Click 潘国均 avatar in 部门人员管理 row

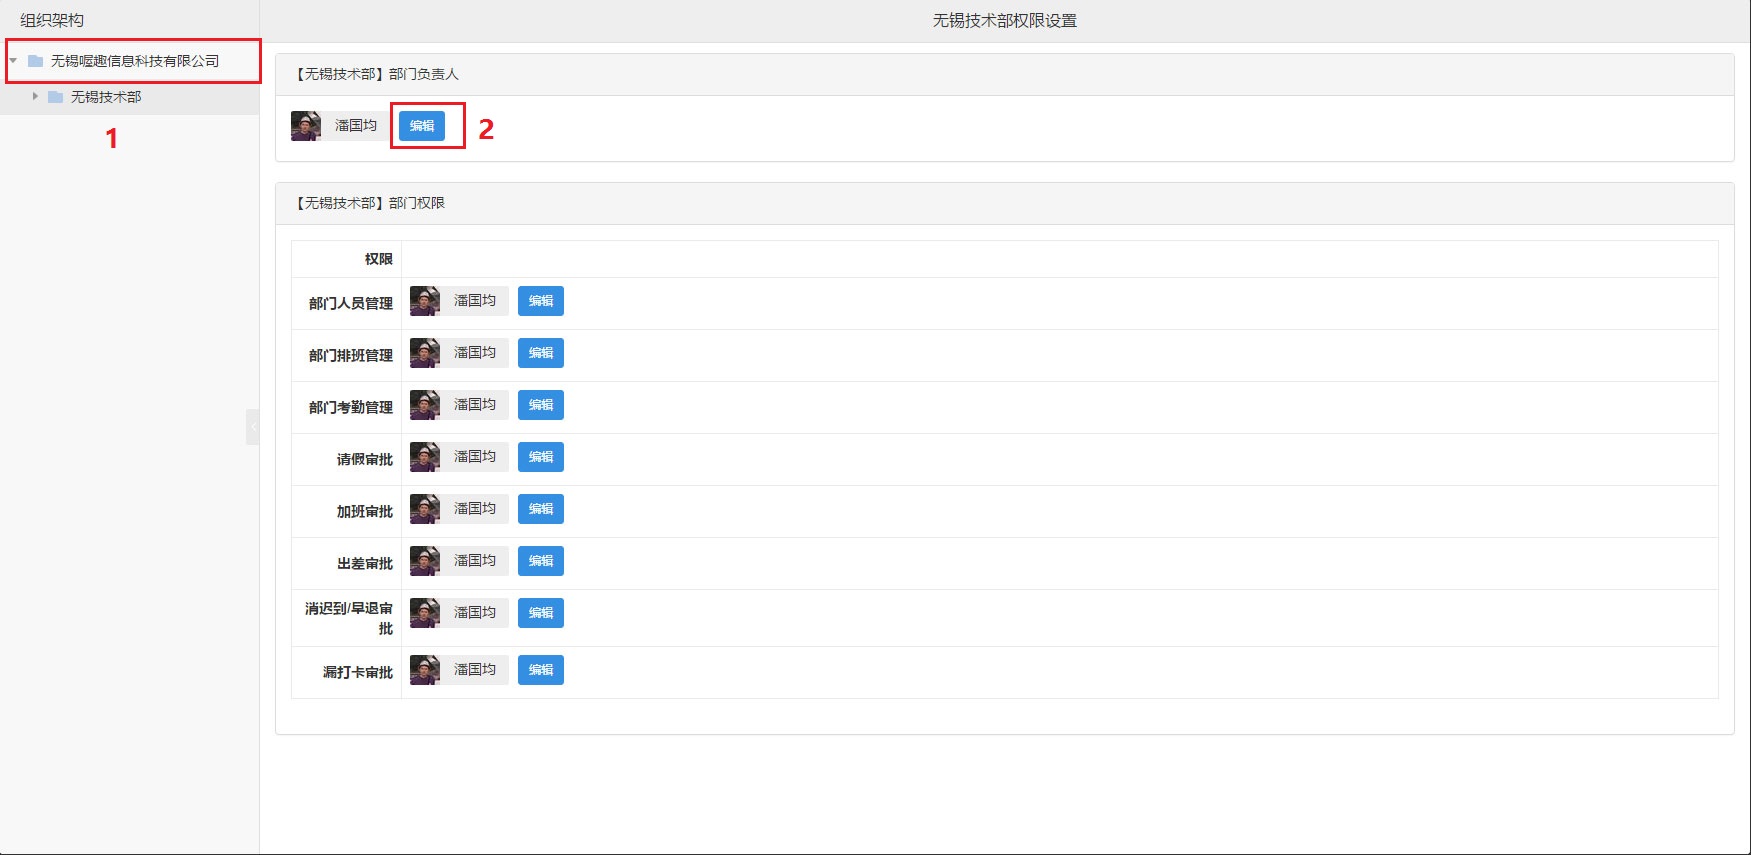coord(425,301)
